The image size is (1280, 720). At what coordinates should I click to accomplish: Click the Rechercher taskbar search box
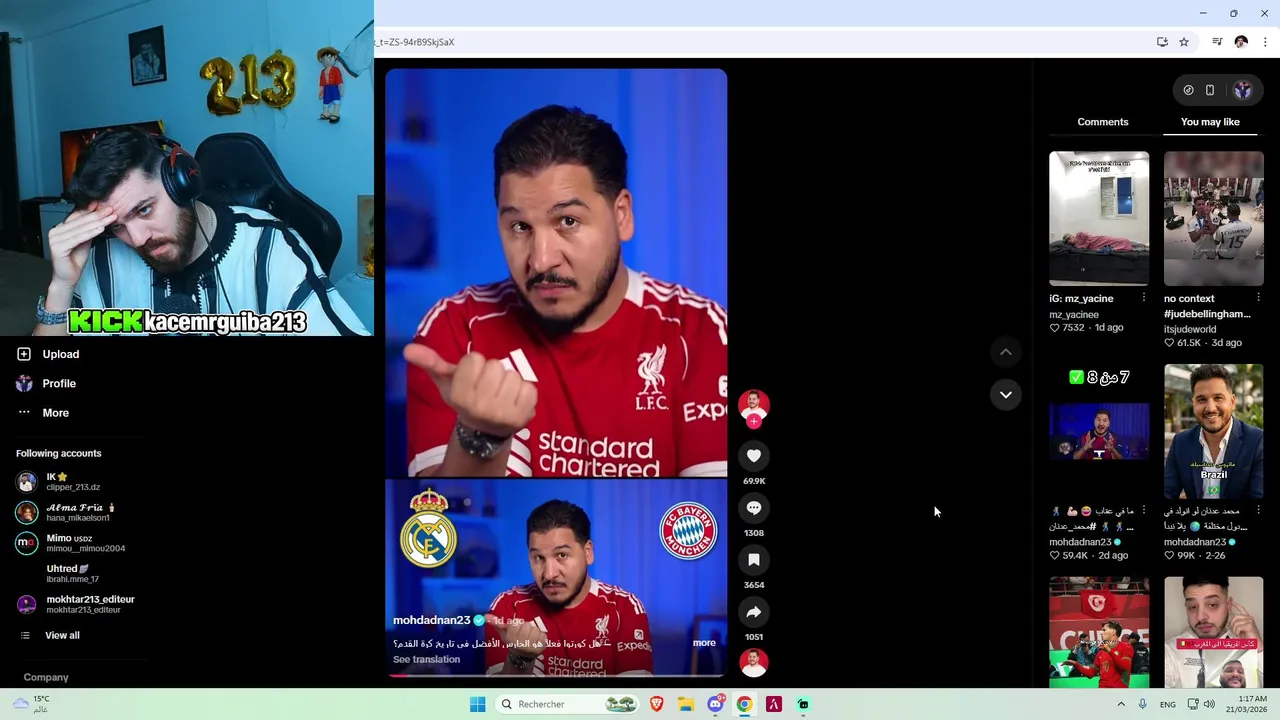pyautogui.click(x=568, y=704)
